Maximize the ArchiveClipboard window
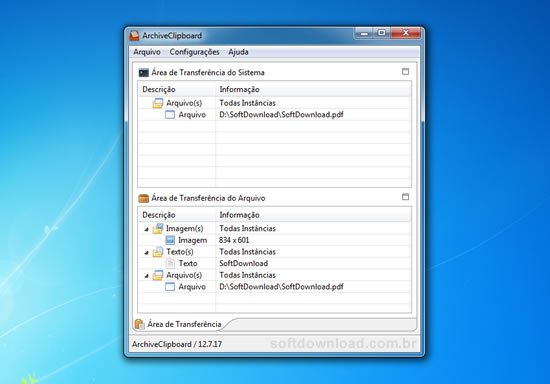The image size is (550, 384). [x=382, y=33]
